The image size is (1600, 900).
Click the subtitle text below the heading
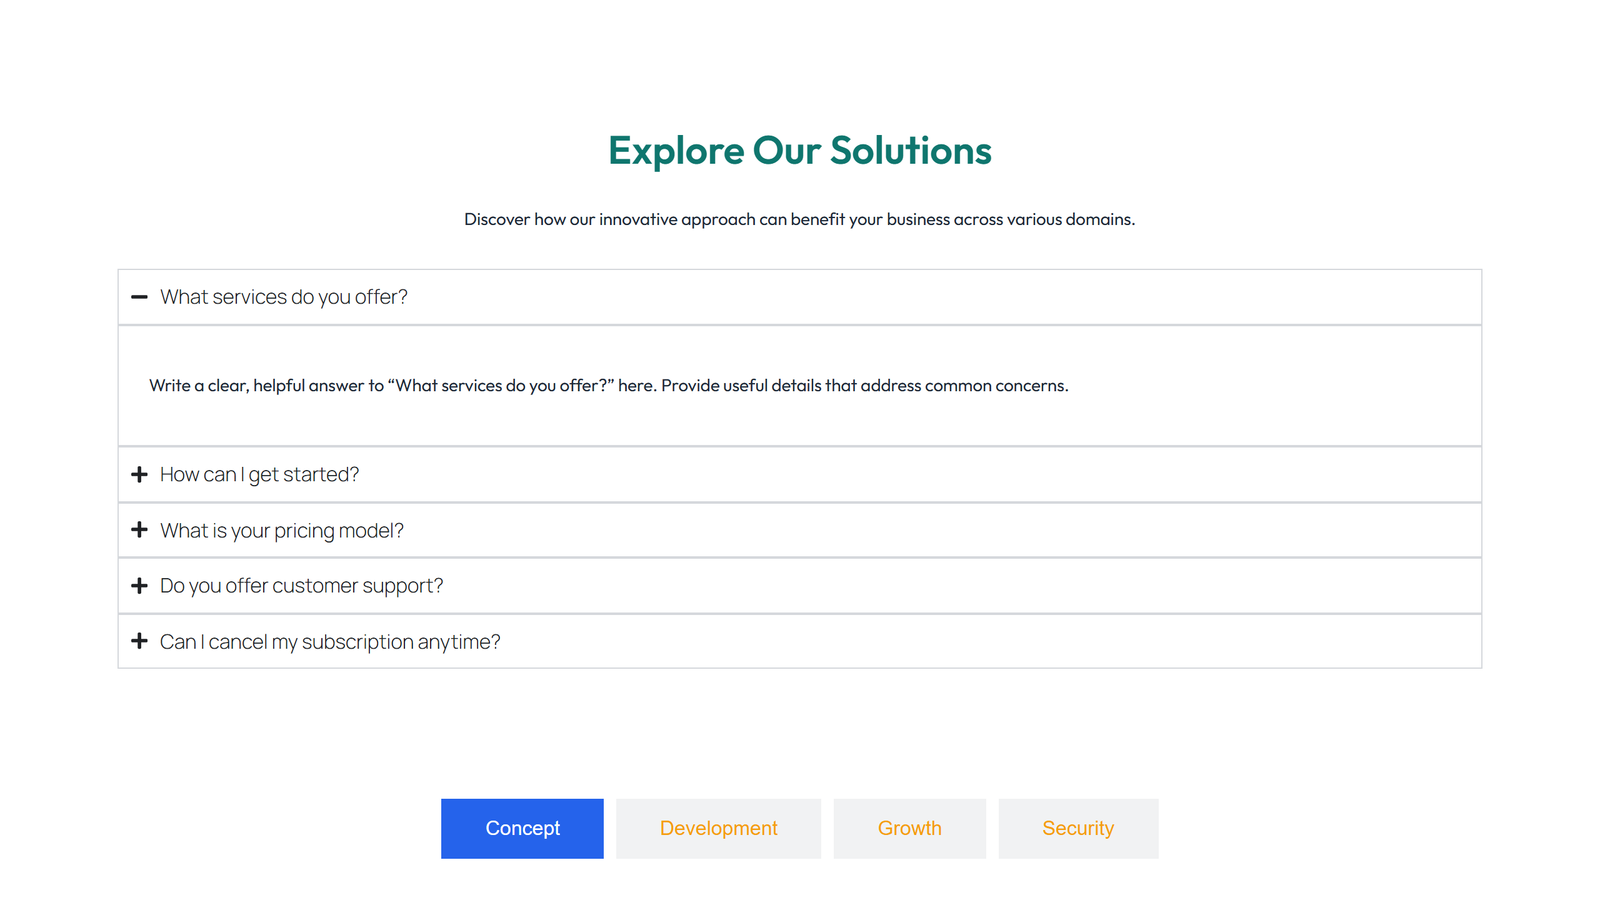pyautogui.click(x=799, y=219)
